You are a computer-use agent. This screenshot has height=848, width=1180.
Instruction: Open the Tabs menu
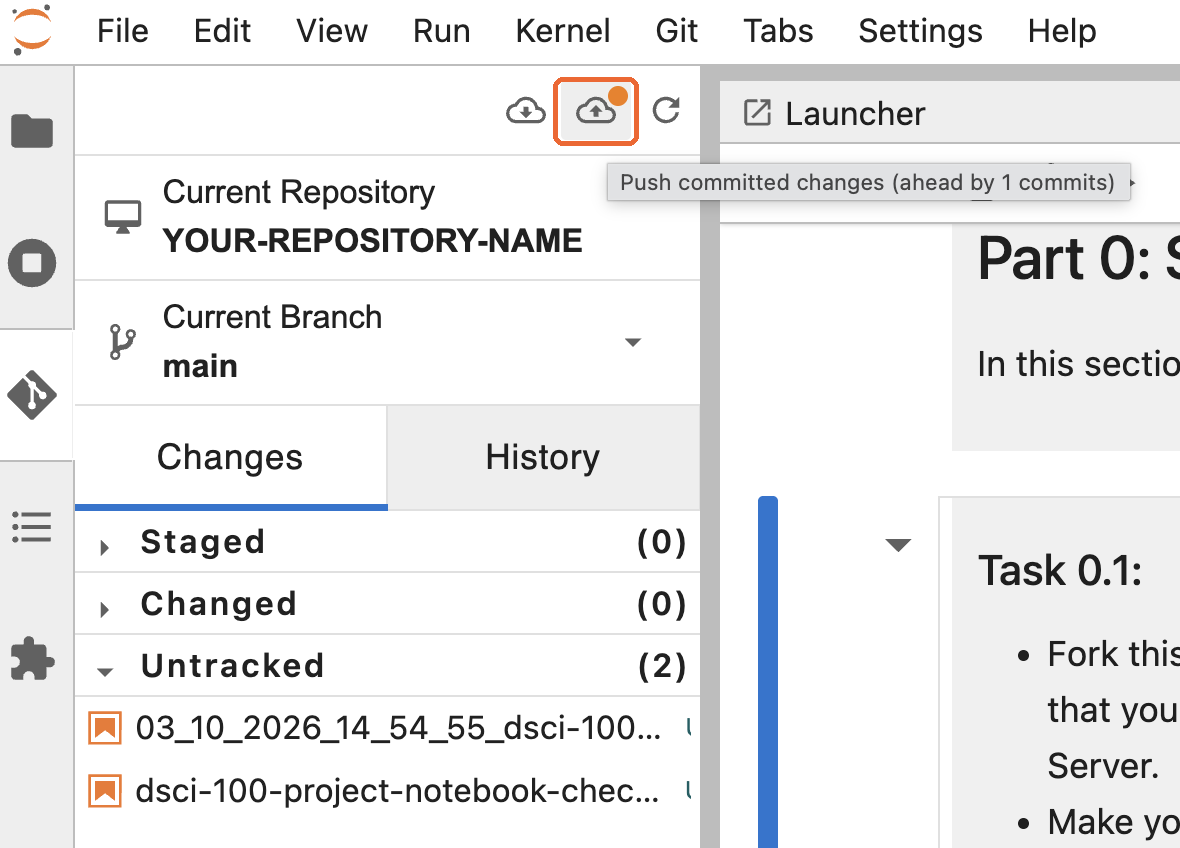pos(778,32)
